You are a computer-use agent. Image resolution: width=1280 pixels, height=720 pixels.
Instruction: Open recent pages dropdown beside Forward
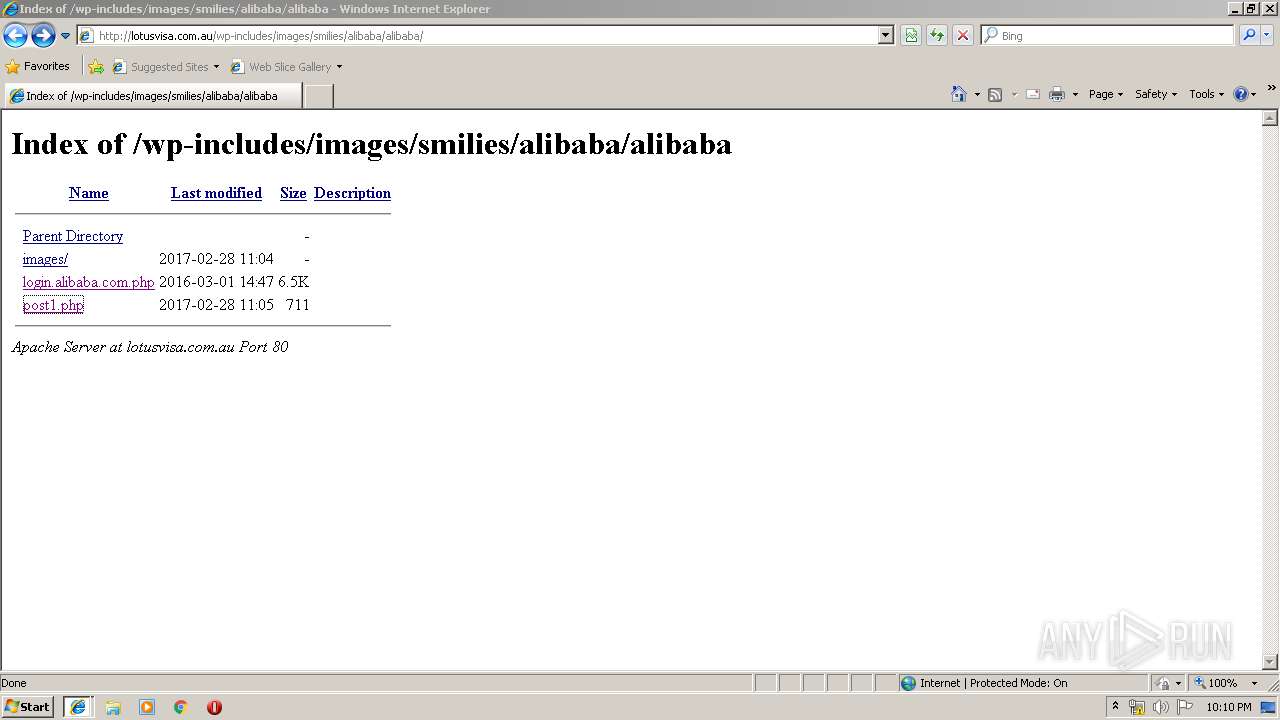click(x=66, y=36)
